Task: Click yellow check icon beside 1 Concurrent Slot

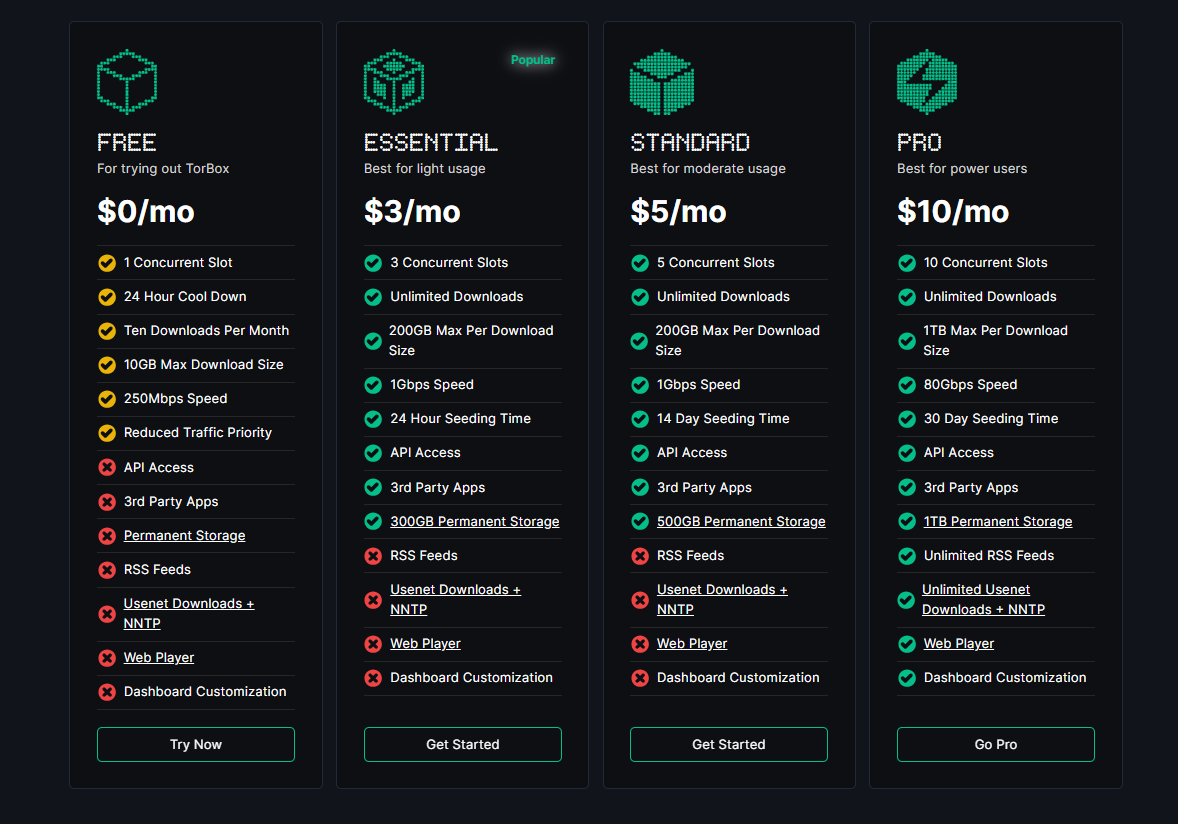Action: pos(107,263)
